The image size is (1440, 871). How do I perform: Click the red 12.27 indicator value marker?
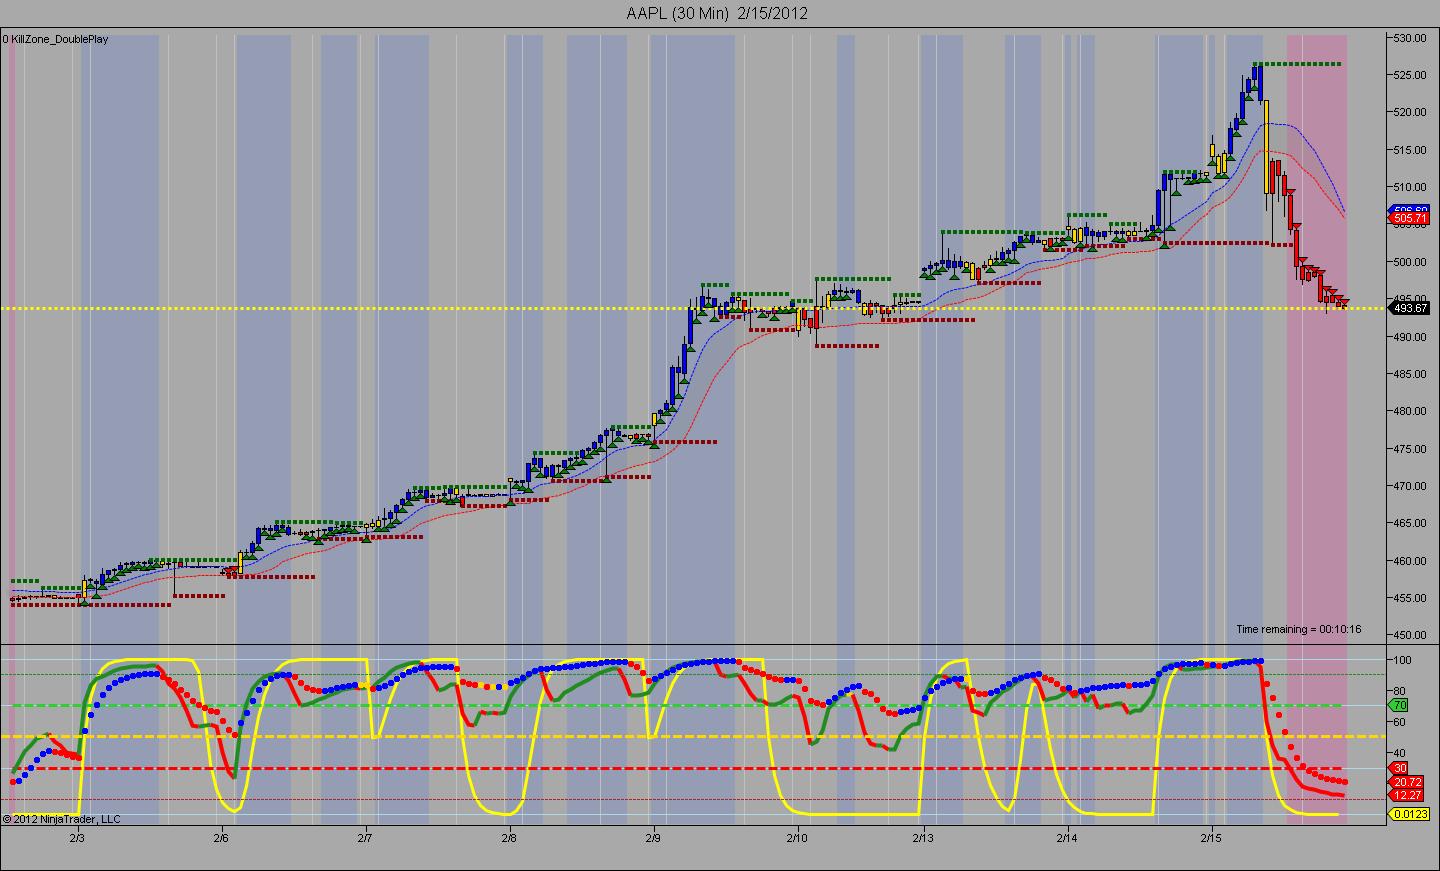point(1407,795)
